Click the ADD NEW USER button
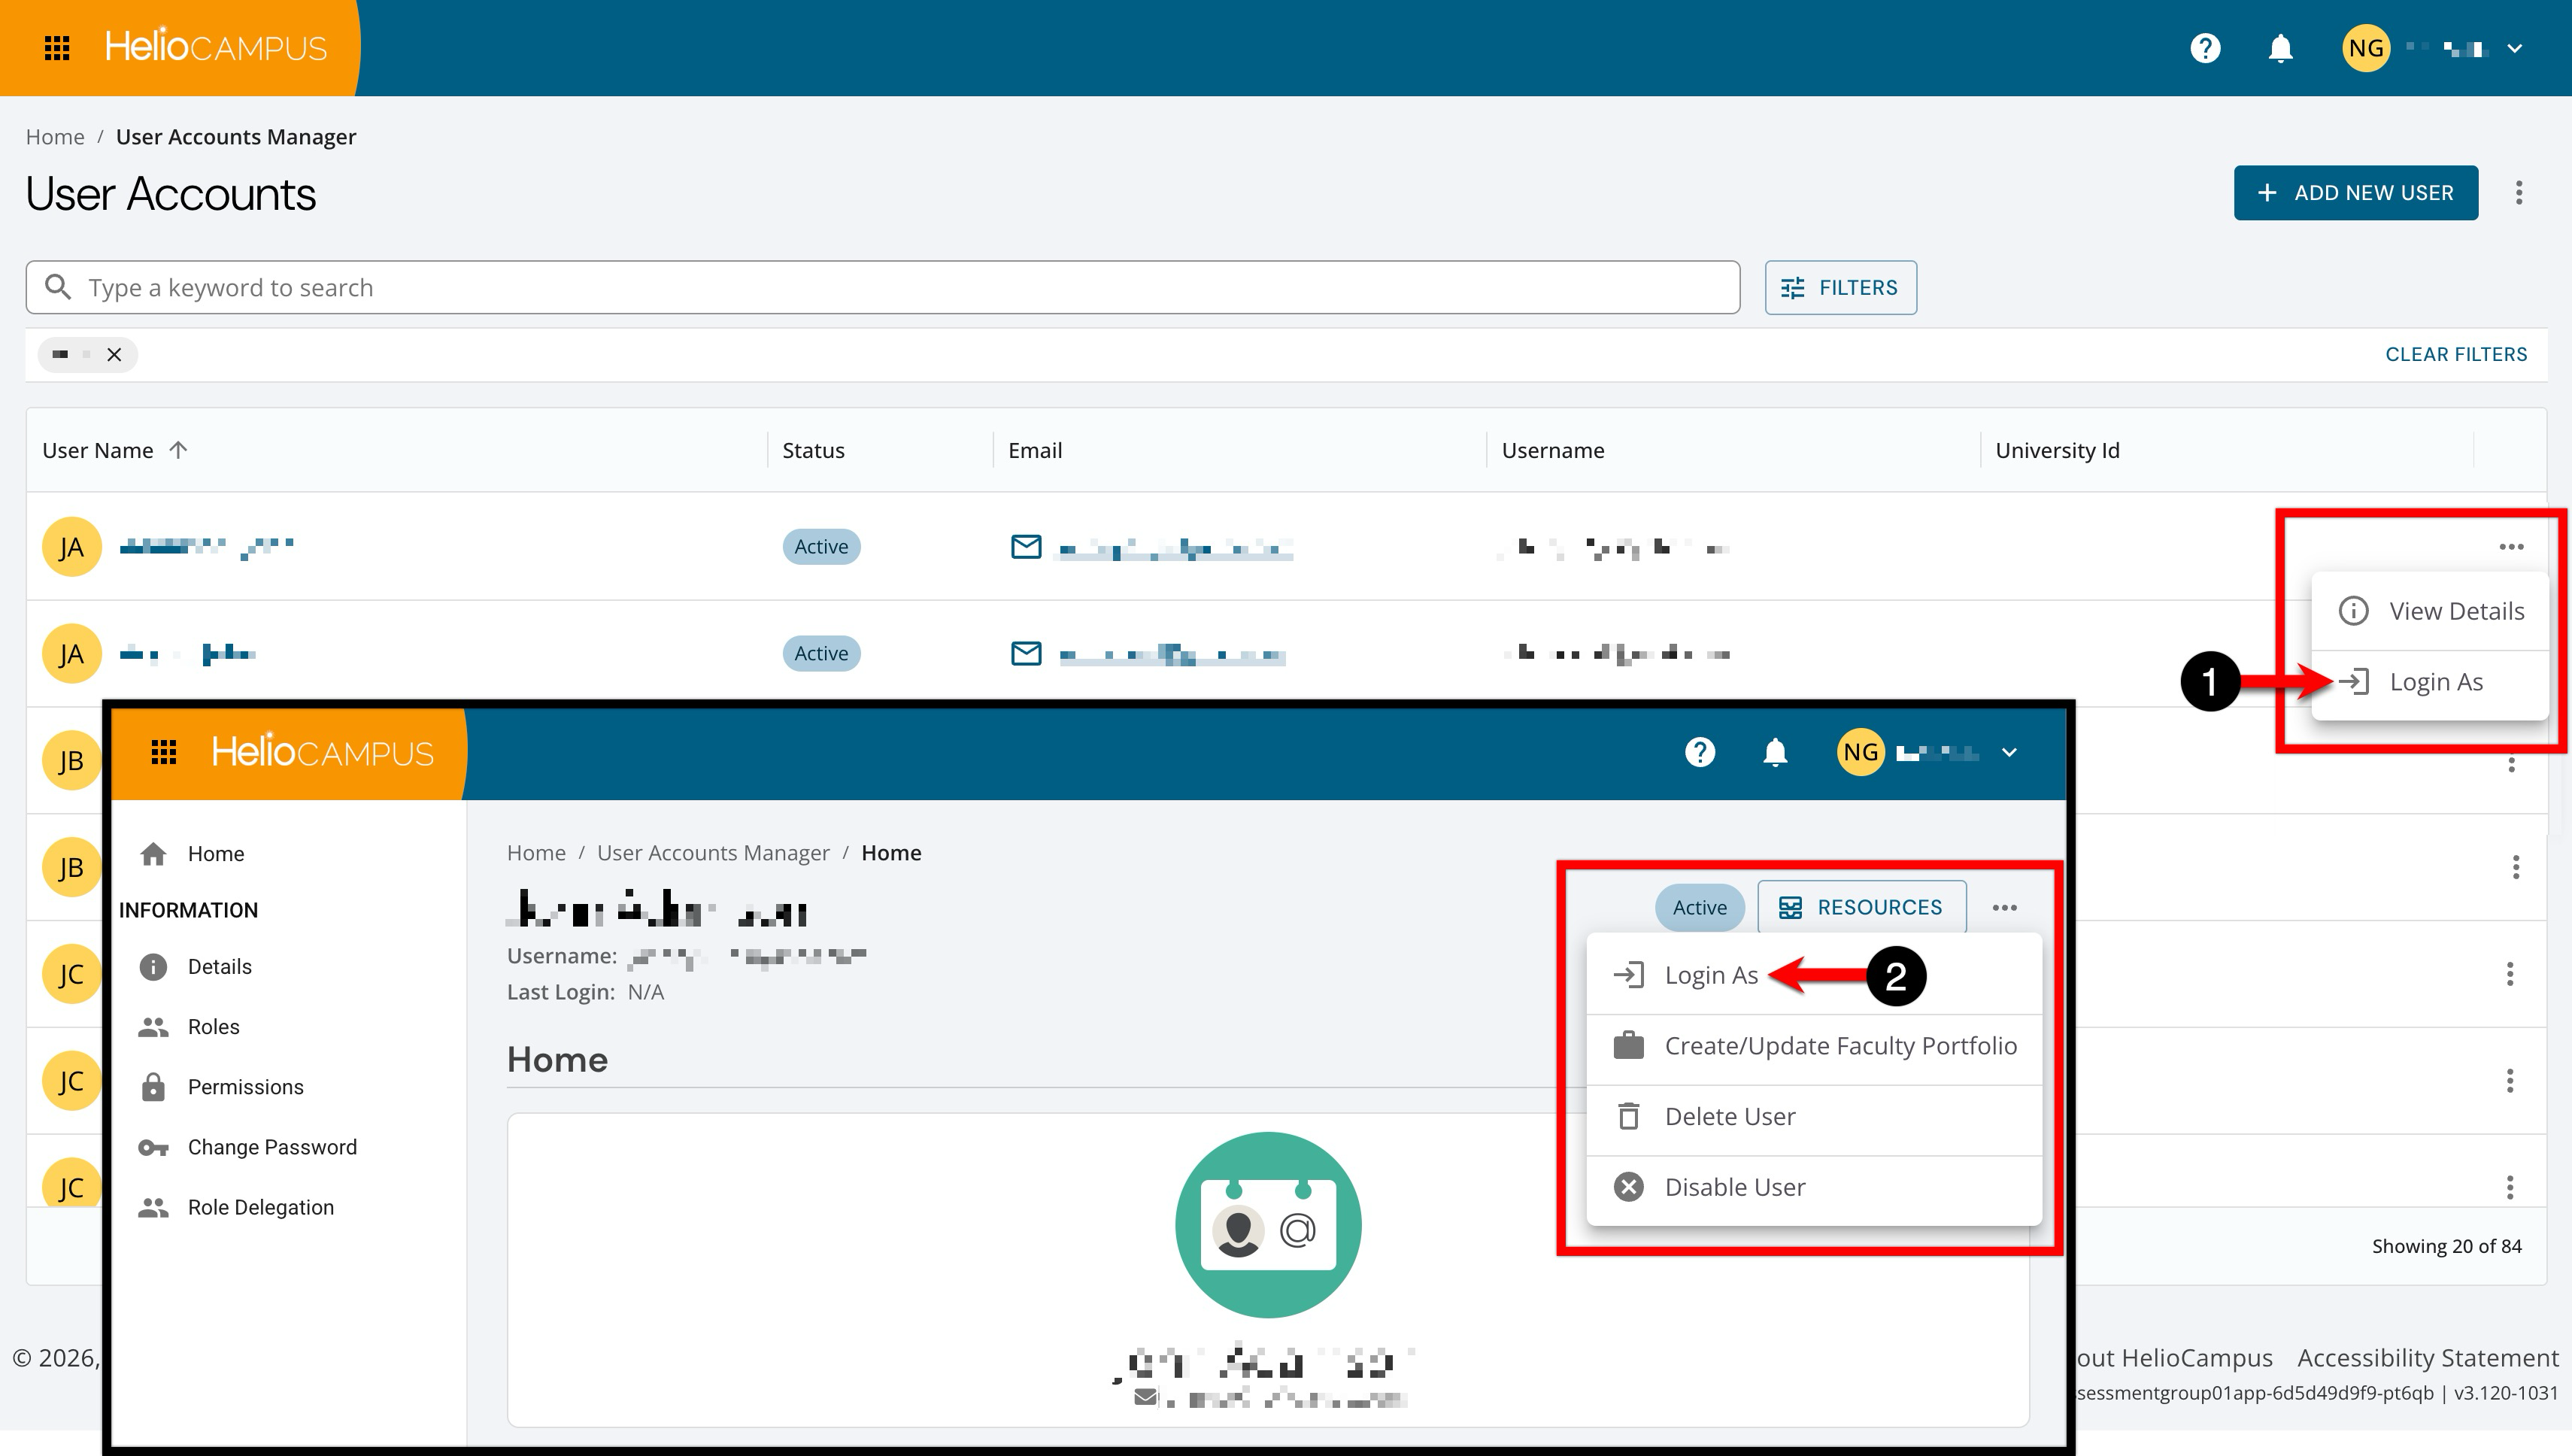 tap(2356, 193)
